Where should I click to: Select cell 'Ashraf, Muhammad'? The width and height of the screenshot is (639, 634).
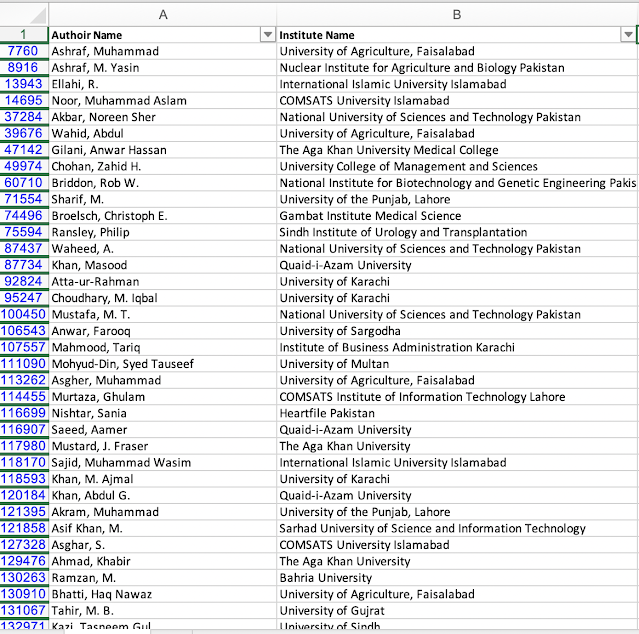[x=162, y=51]
